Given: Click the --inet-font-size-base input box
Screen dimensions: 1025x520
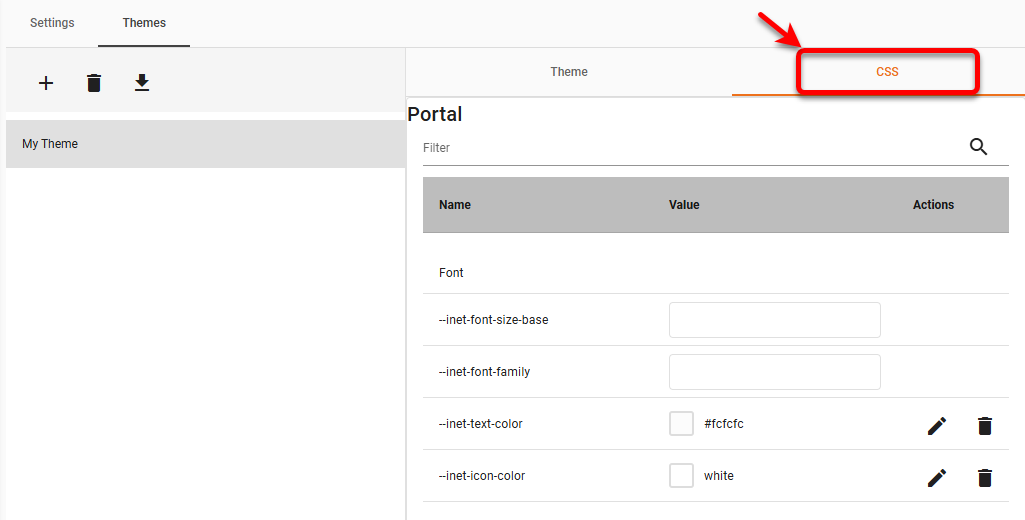Looking at the screenshot, I should coord(774,320).
